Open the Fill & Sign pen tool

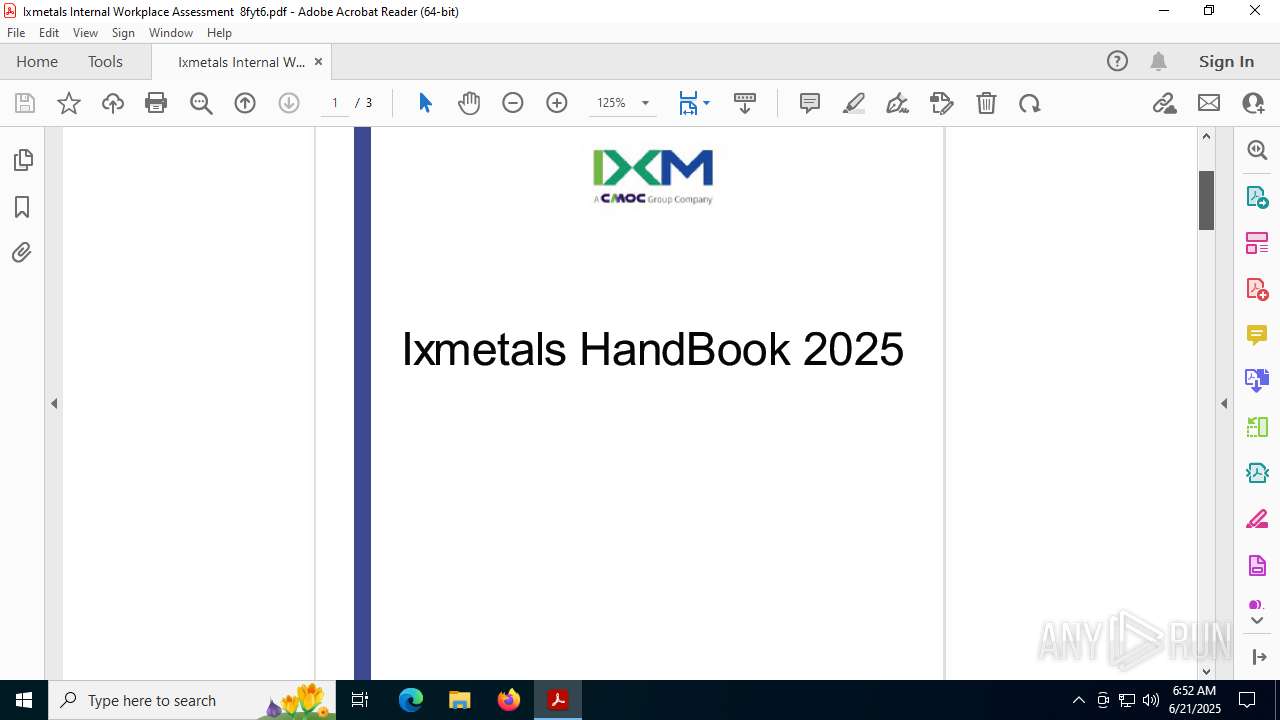click(x=898, y=103)
